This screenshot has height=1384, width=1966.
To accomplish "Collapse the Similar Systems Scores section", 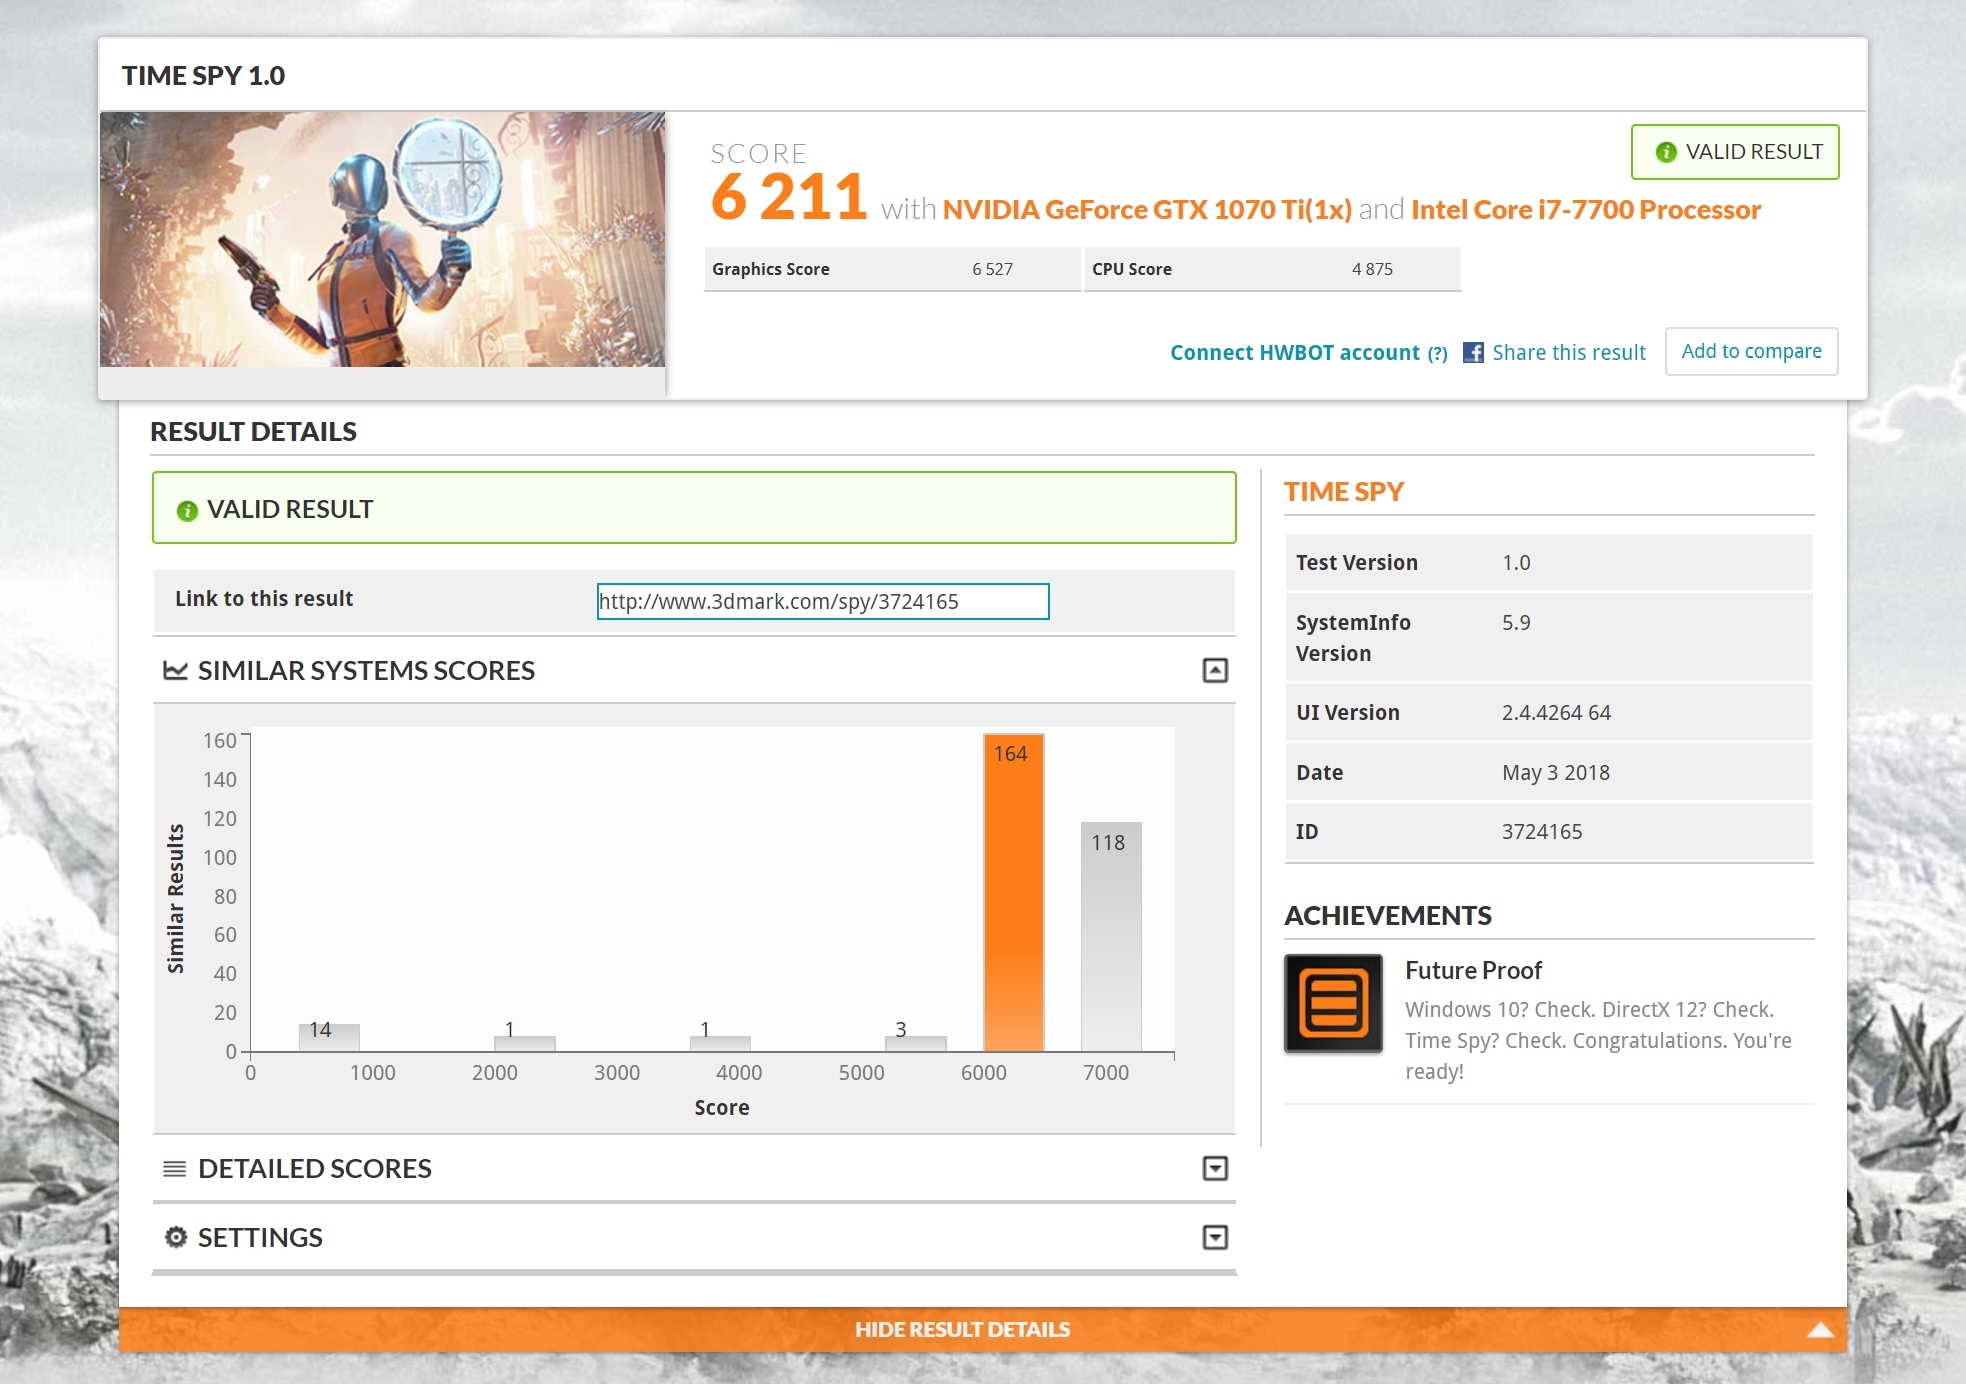I will pos(1215,670).
